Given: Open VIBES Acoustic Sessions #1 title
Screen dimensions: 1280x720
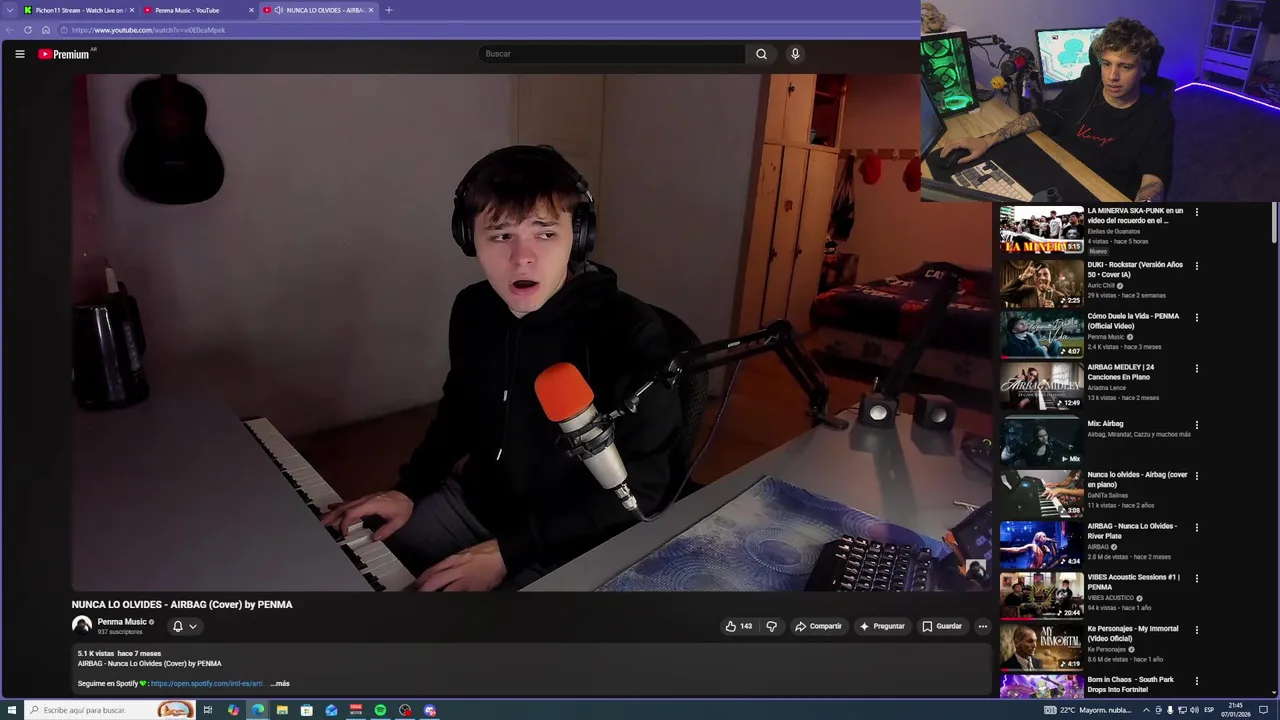Looking at the screenshot, I should [1133, 582].
